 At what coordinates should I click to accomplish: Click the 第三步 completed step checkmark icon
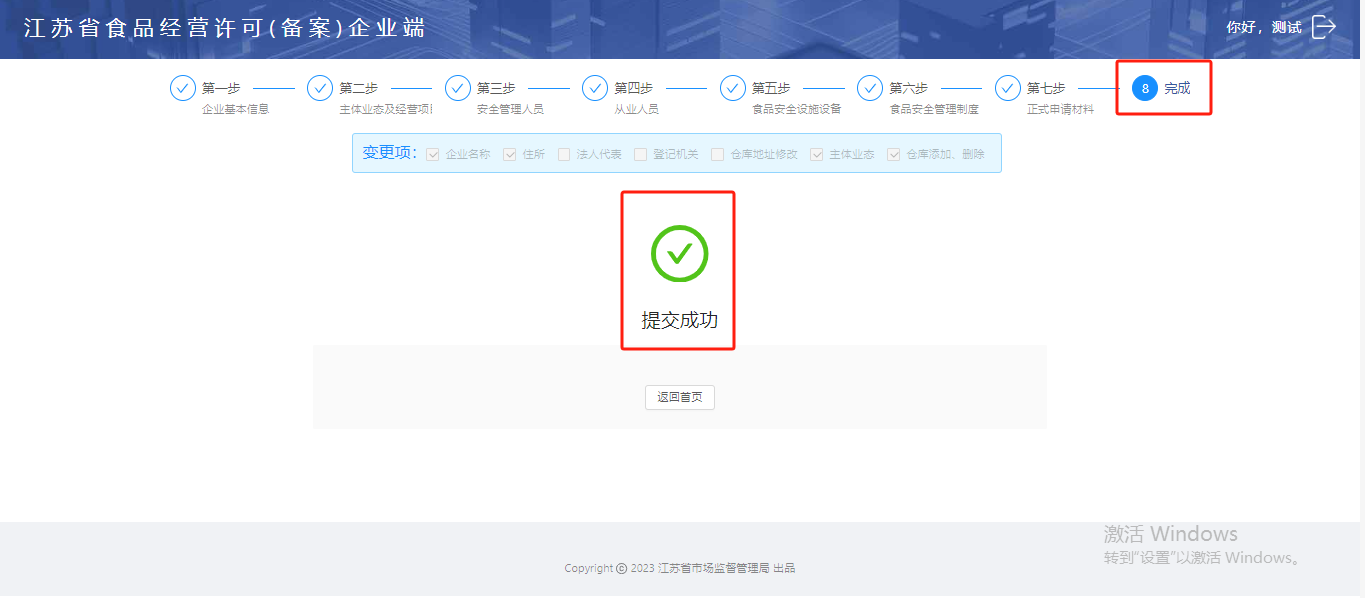[457, 88]
